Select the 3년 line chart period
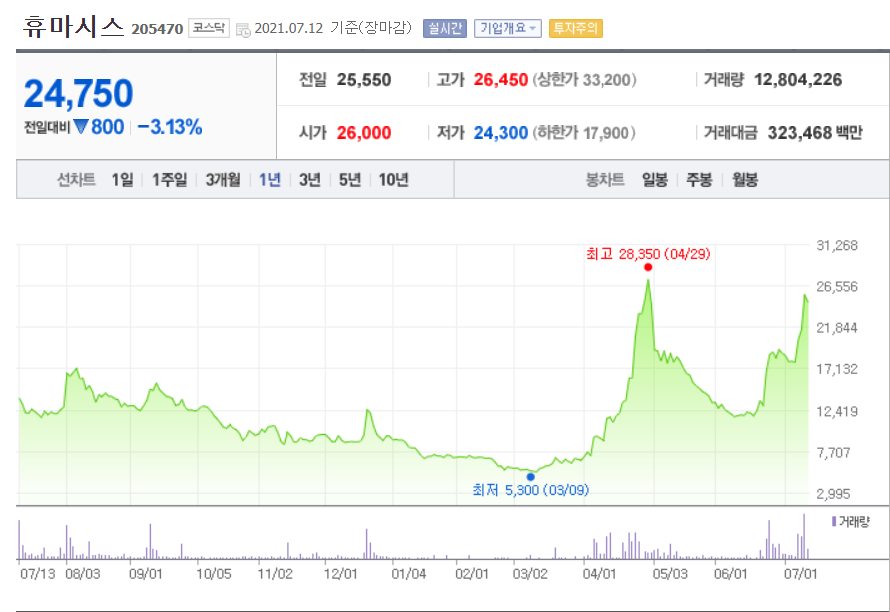This screenshot has width=890, height=612. (x=310, y=180)
